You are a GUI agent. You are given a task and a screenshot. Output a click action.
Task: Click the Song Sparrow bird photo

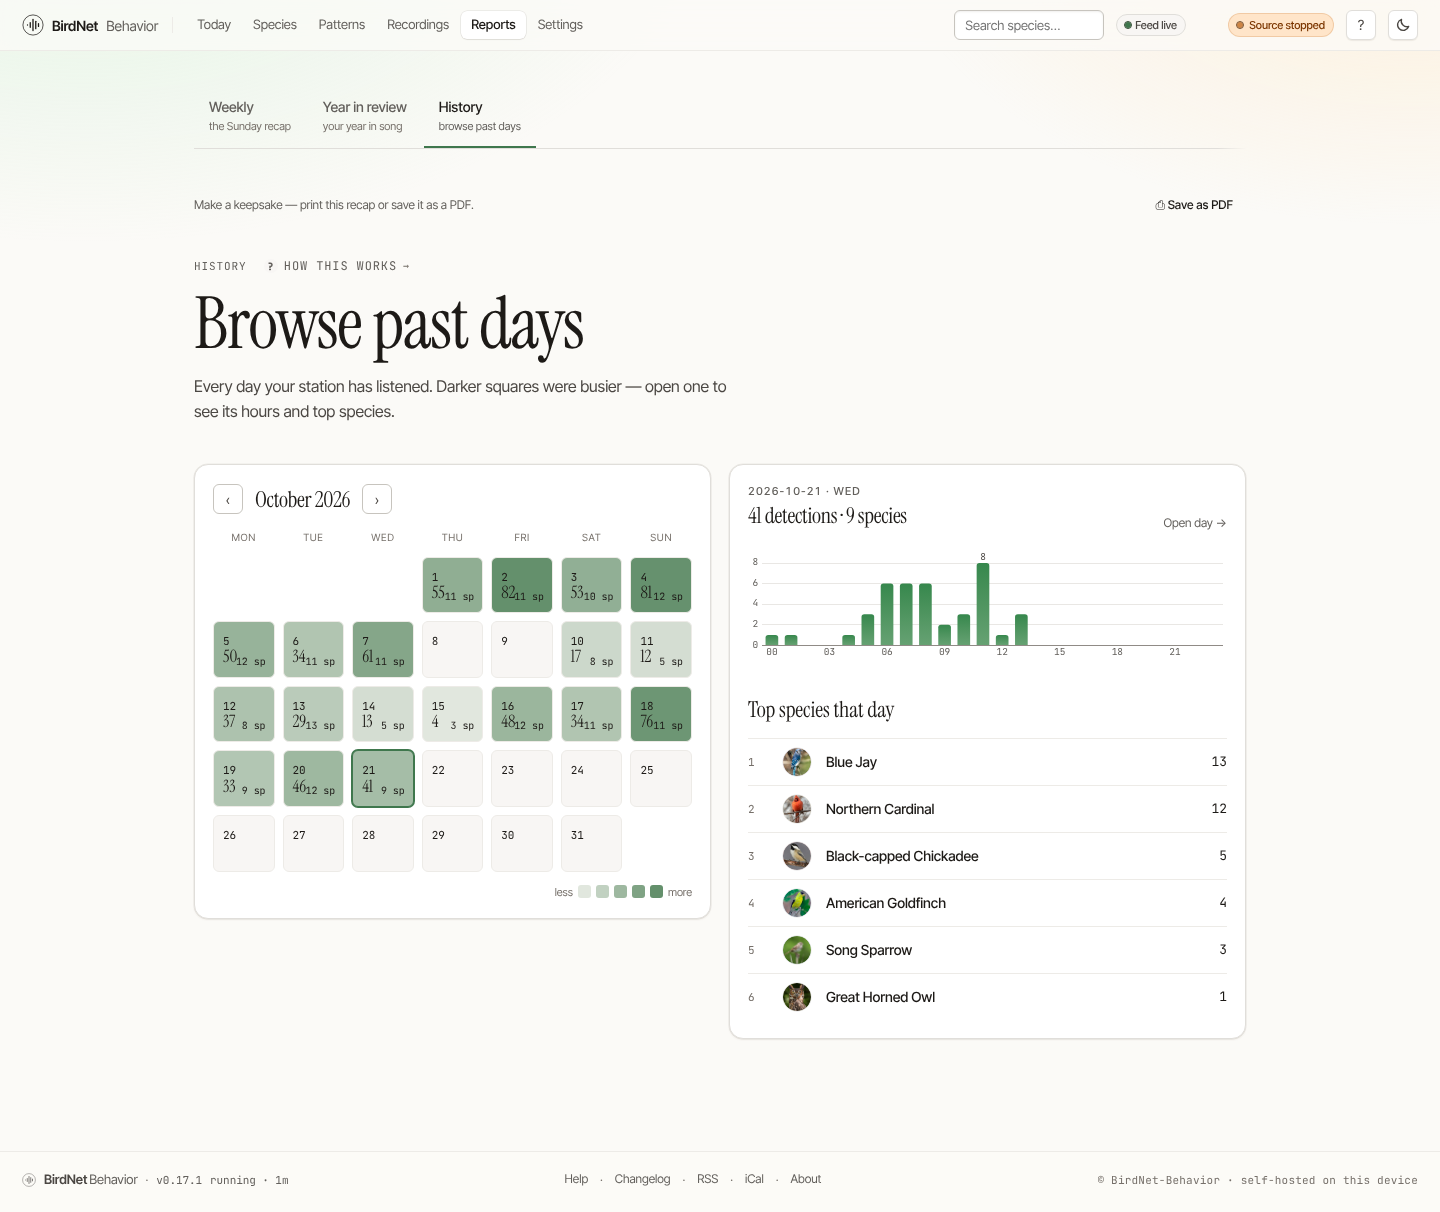(x=797, y=950)
